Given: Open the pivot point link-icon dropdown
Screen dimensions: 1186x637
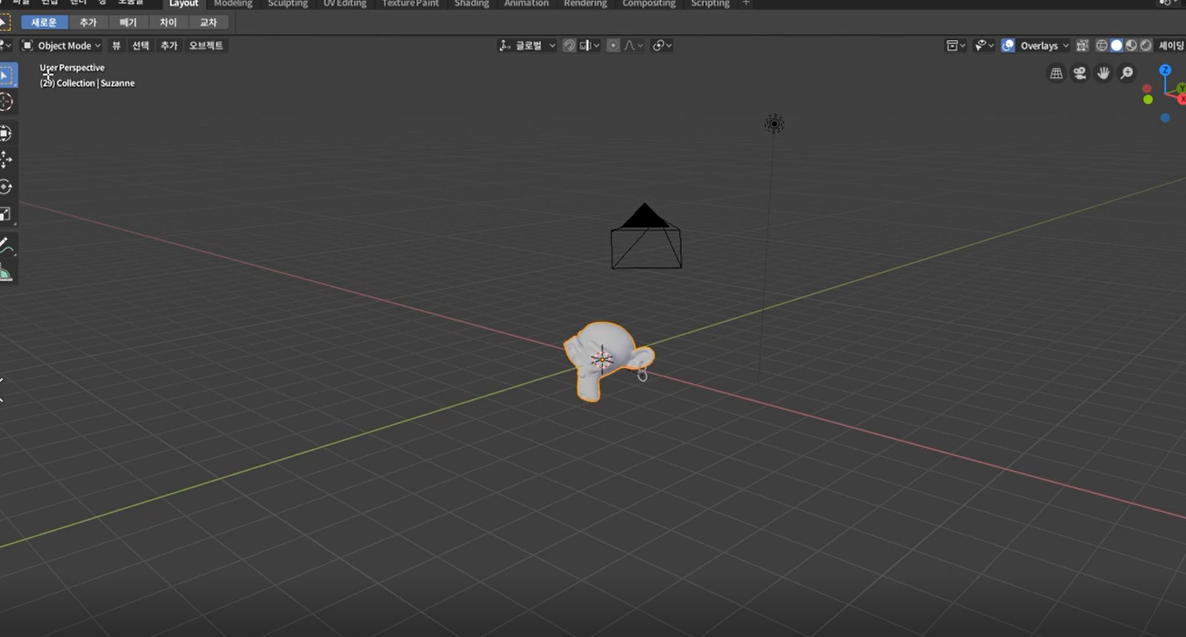Looking at the screenshot, I should click(x=662, y=45).
